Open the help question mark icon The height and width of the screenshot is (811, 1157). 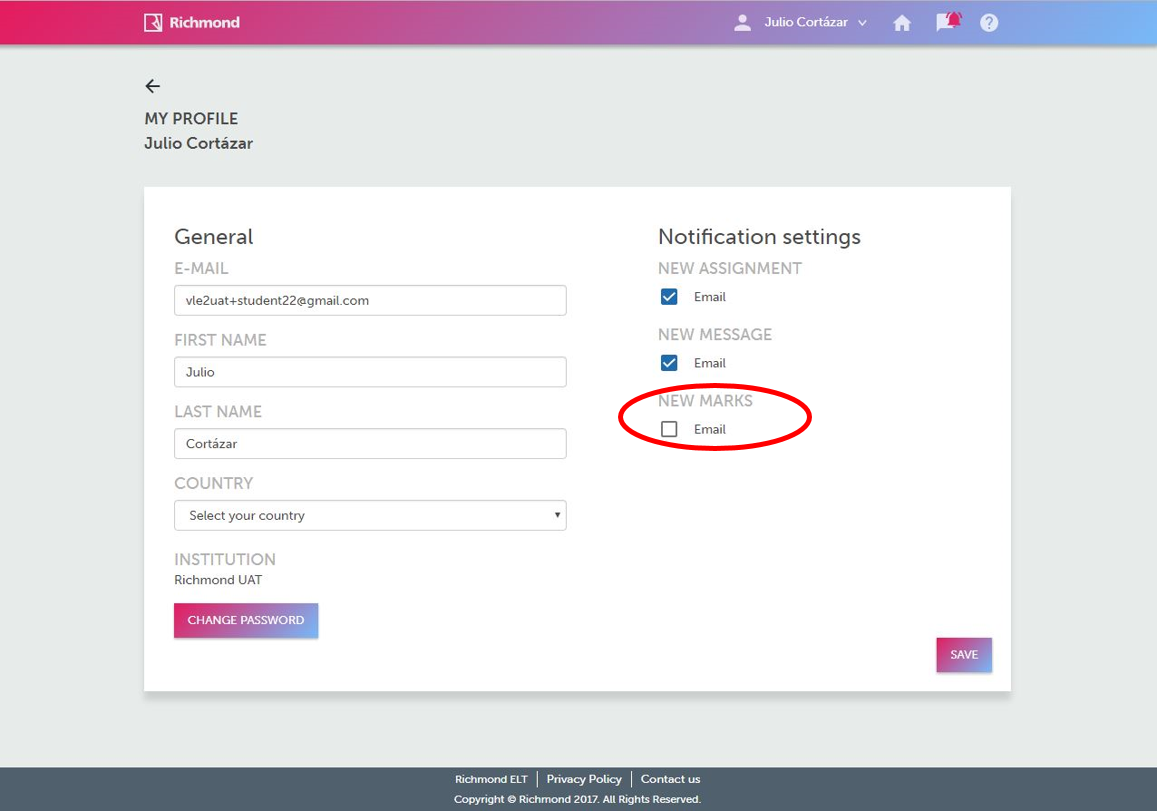pos(989,23)
